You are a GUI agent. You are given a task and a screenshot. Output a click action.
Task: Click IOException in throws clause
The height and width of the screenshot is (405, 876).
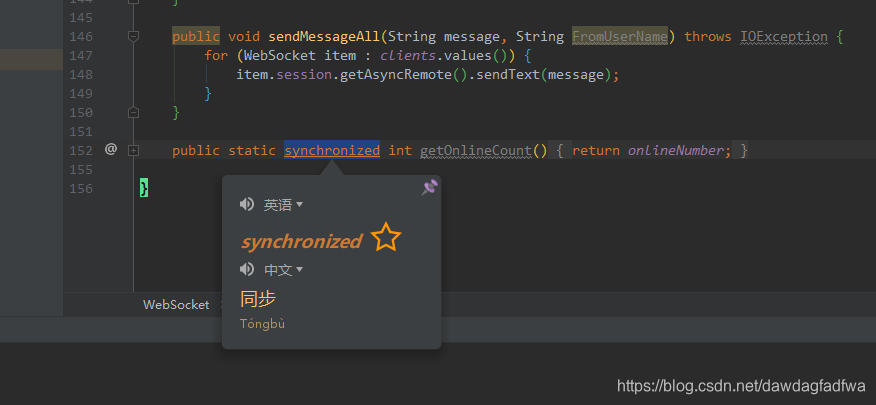784,37
